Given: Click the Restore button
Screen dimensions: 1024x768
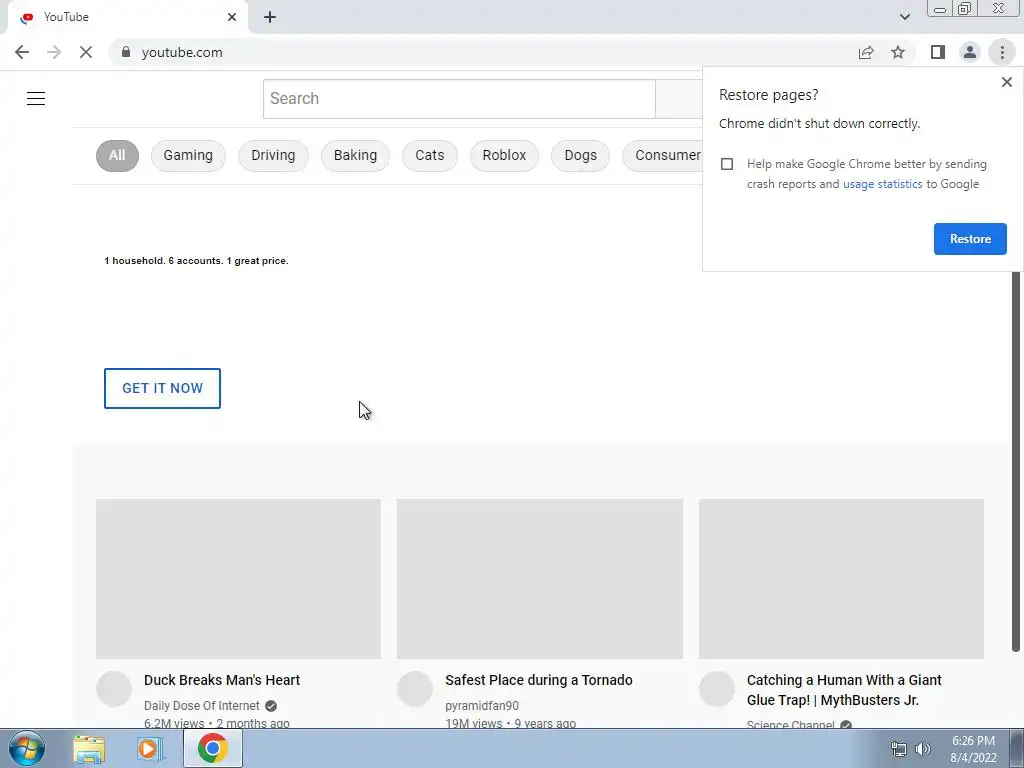Looking at the screenshot, I should click(x=970, y=239).
